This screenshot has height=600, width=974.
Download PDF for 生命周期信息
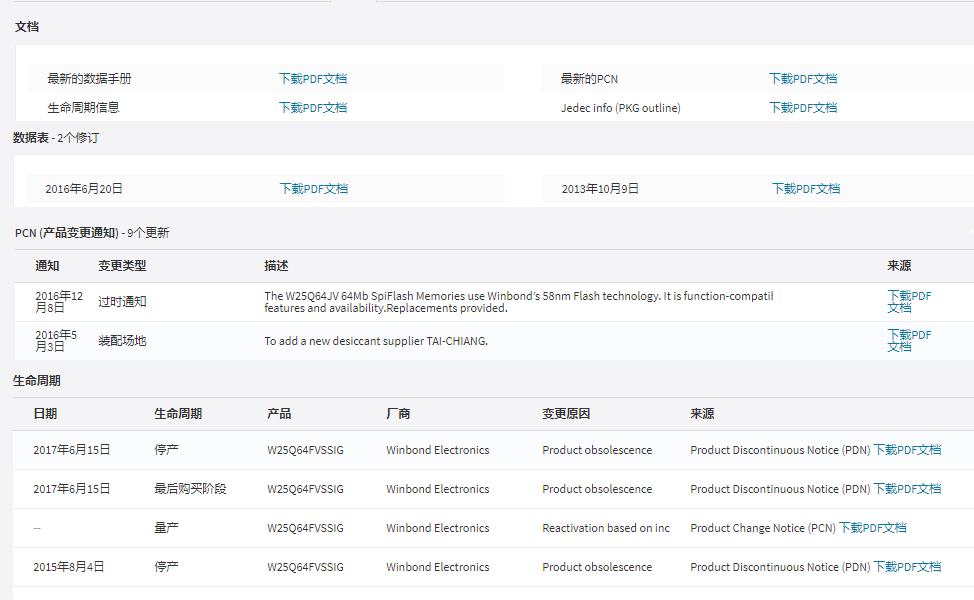312,107
